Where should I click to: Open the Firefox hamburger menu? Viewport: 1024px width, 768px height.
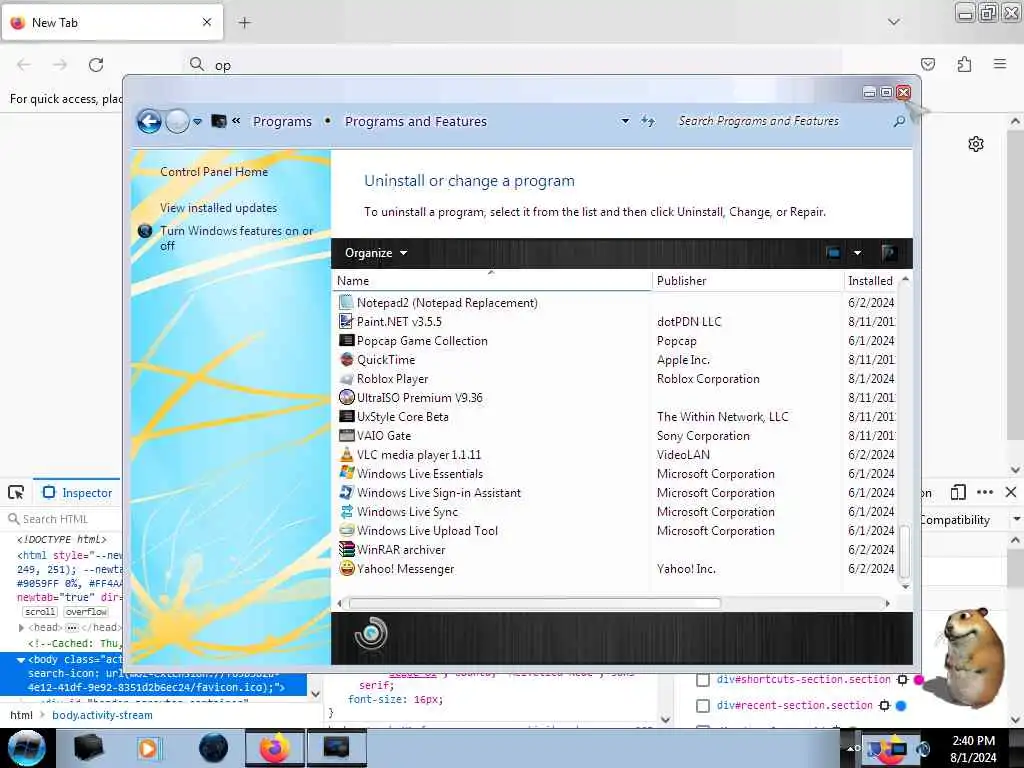(x=999, y=64)
